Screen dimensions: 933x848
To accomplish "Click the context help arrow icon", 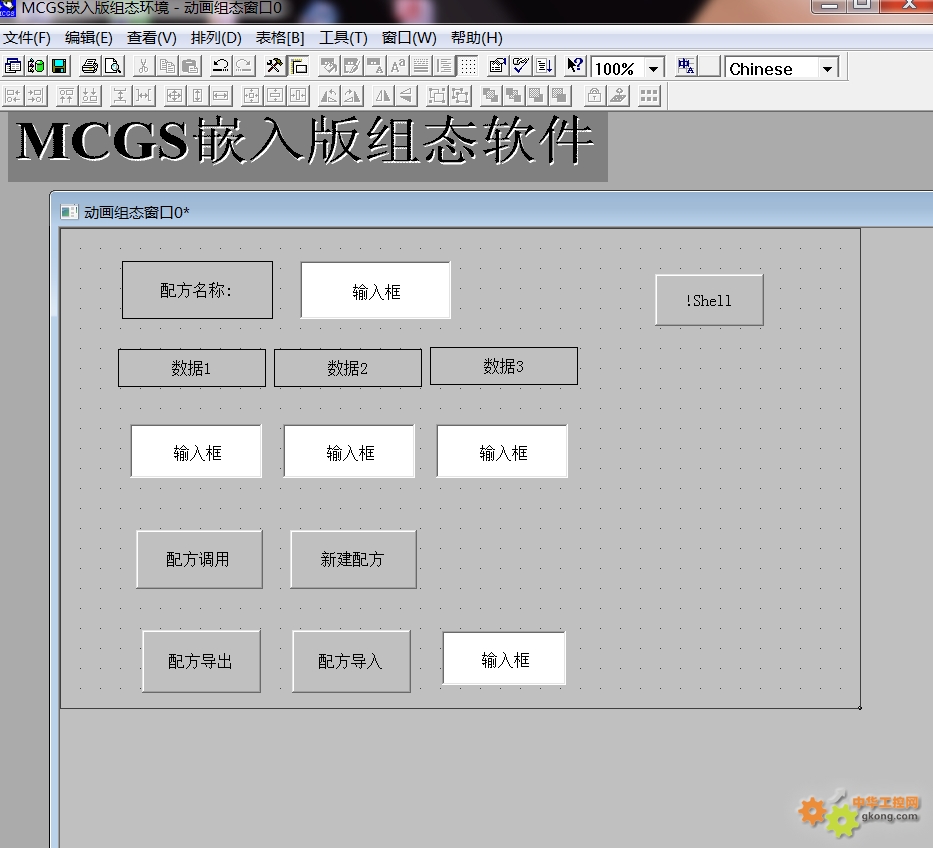I will (x=575, y=66).
